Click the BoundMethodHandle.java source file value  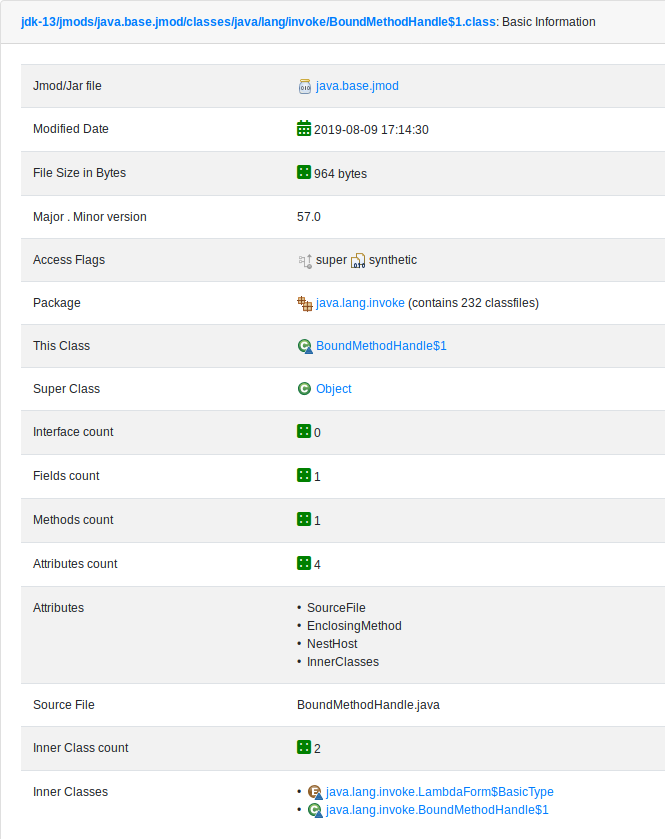368,705
